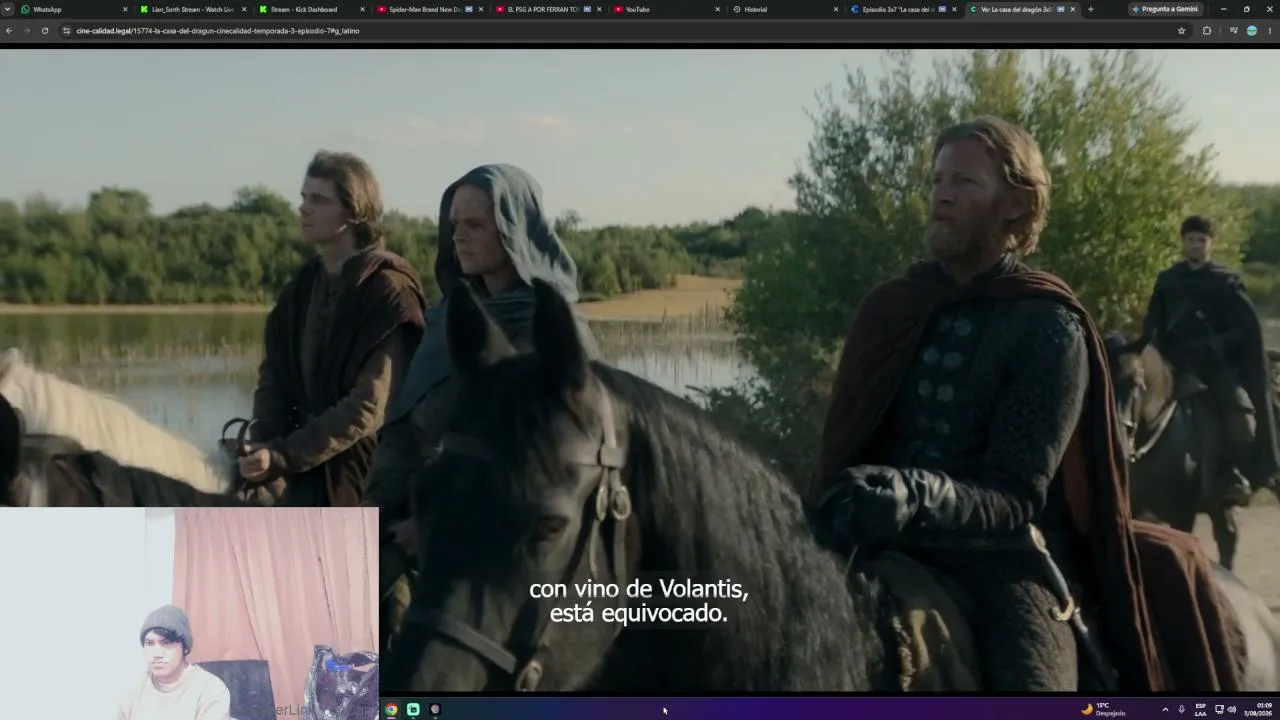Screen dimensions: 1280x720
Task: Click the Pregunta a Gemini button
Action: (x=1166, y=9)
